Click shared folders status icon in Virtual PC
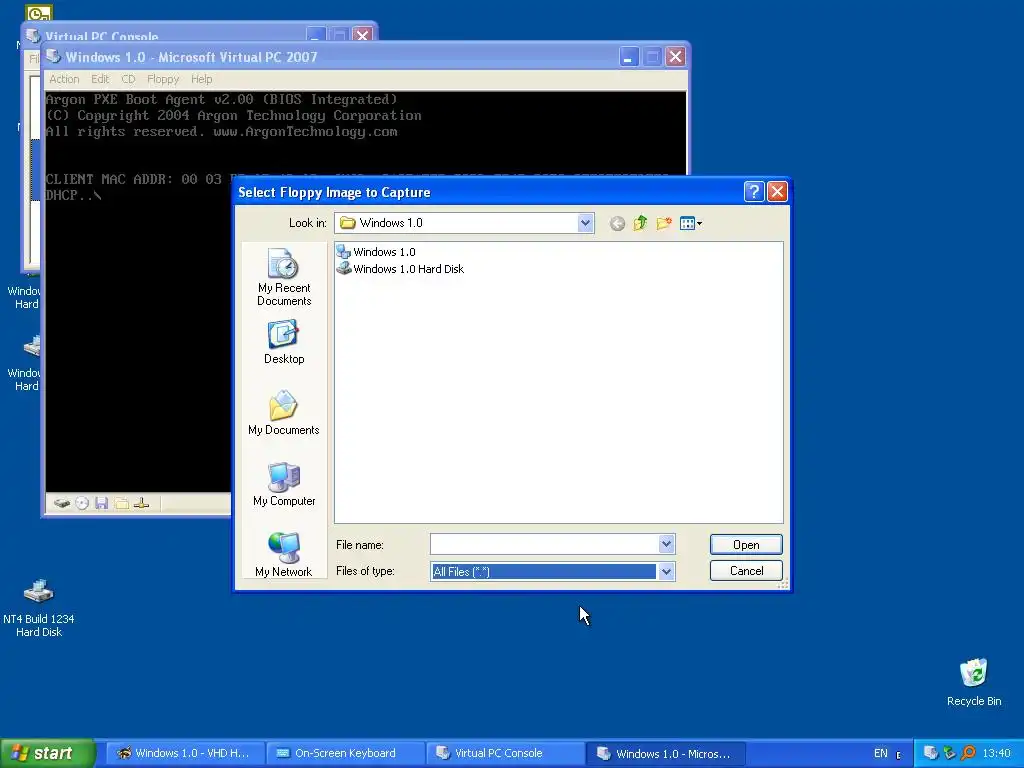The height and width of the screenshot is (768, 1024). tap(121, 503)
